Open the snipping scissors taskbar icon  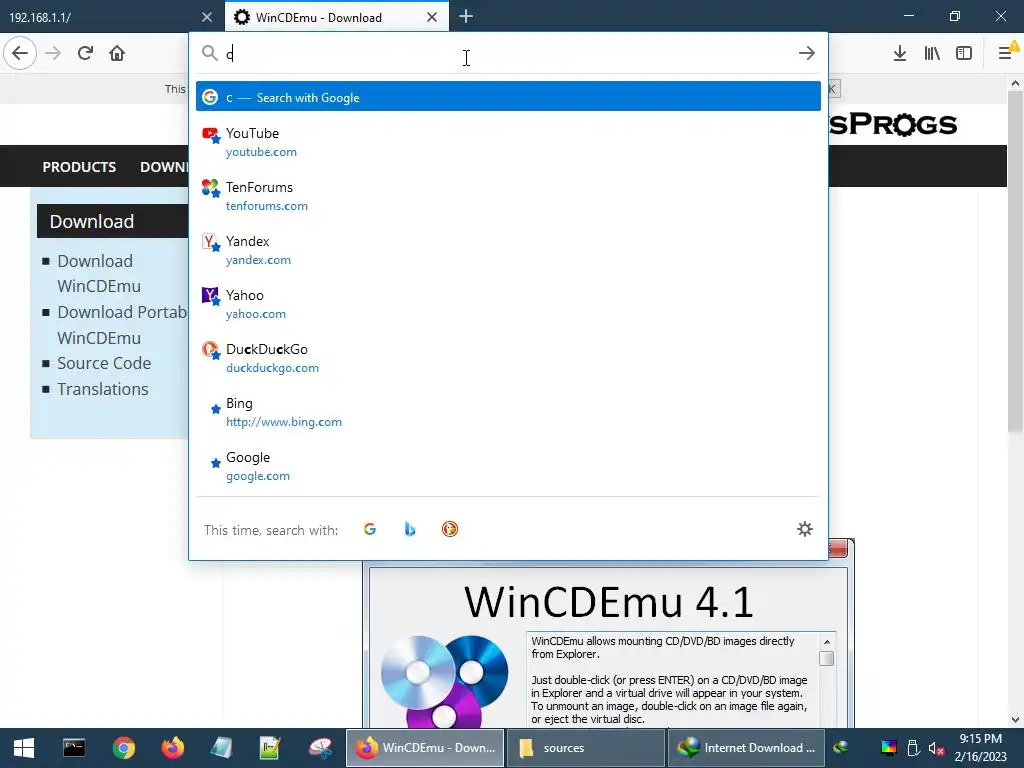point(320,748)
